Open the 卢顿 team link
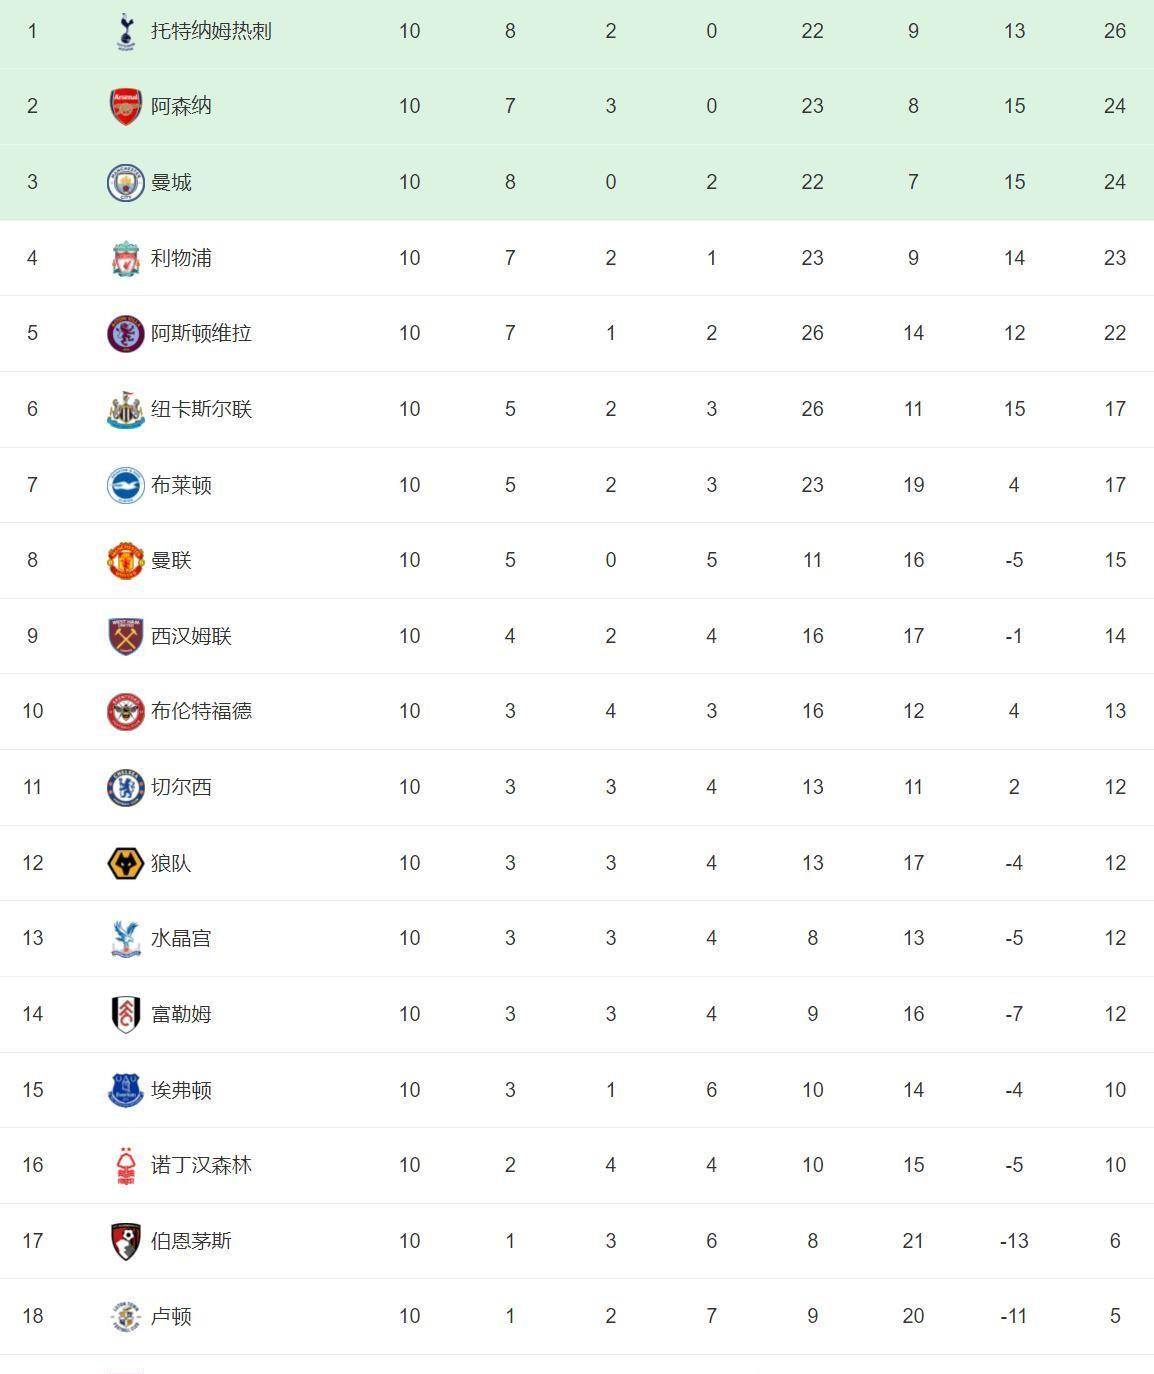1154x1374 pixels. tap(171, 1316)
